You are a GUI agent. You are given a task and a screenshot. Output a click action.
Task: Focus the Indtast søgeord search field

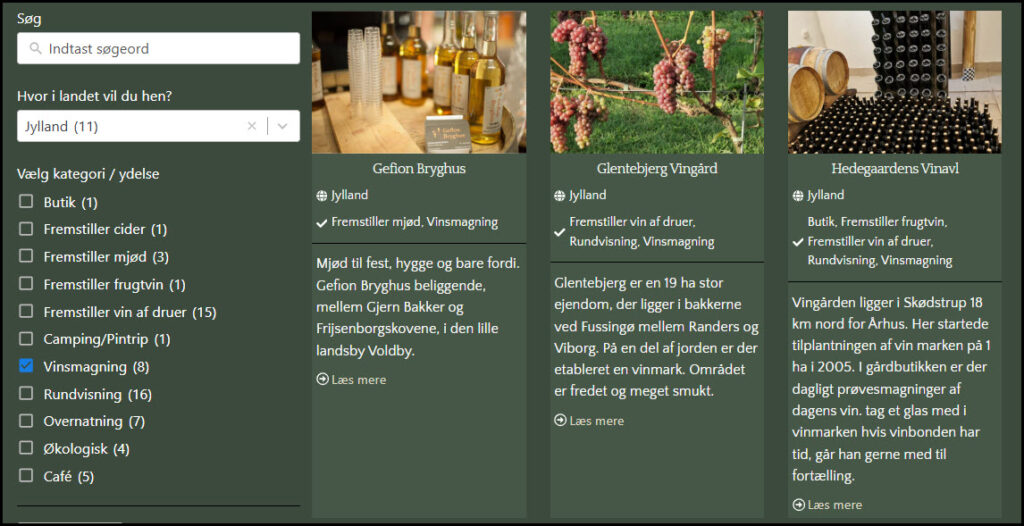click(x=159, y=48)
